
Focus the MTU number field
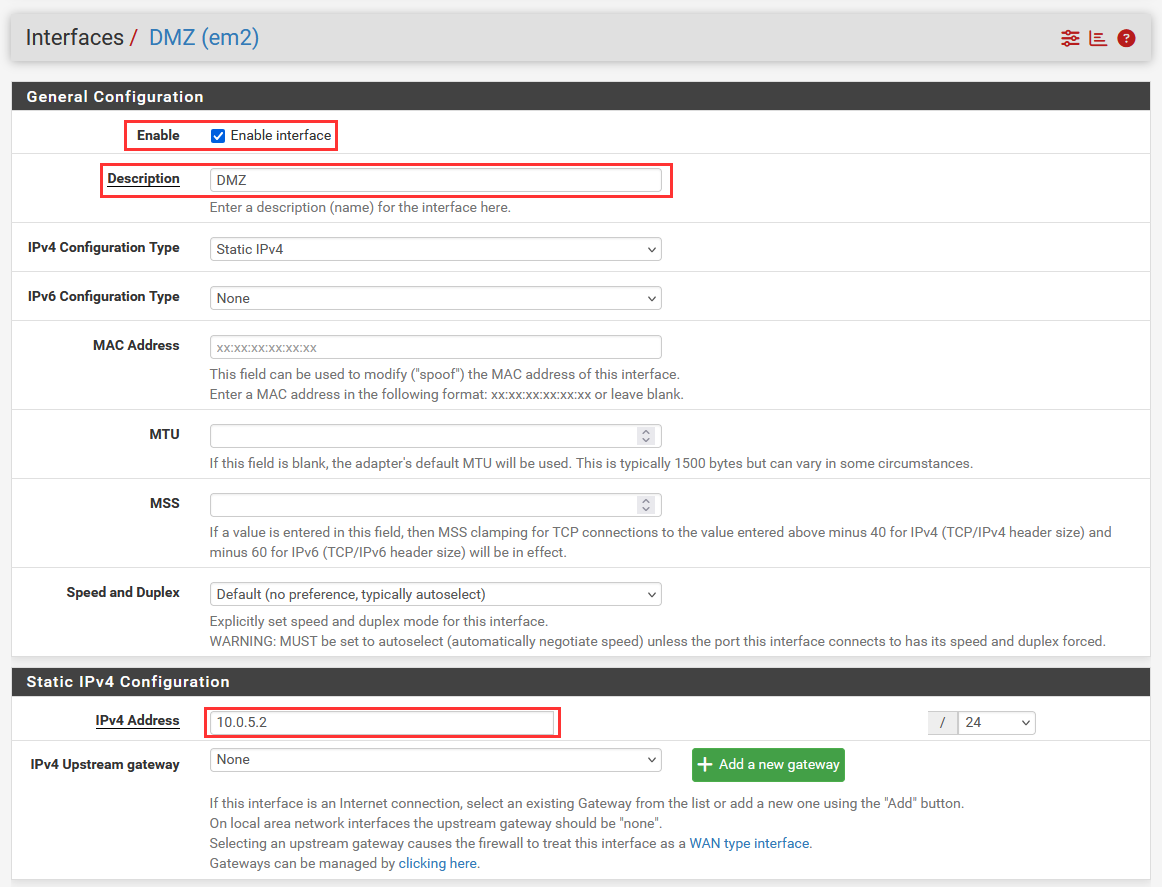point(420,436)
